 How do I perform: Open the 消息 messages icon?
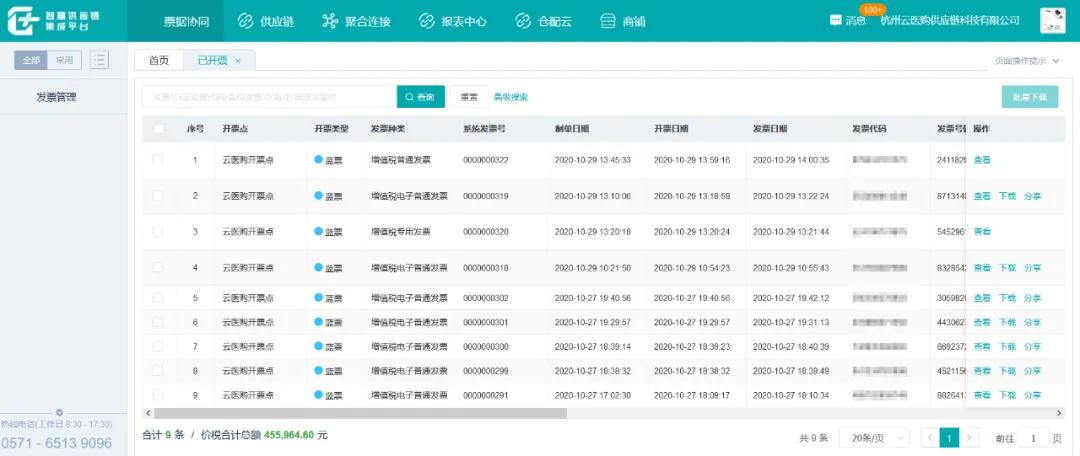(x=836, y=21)
